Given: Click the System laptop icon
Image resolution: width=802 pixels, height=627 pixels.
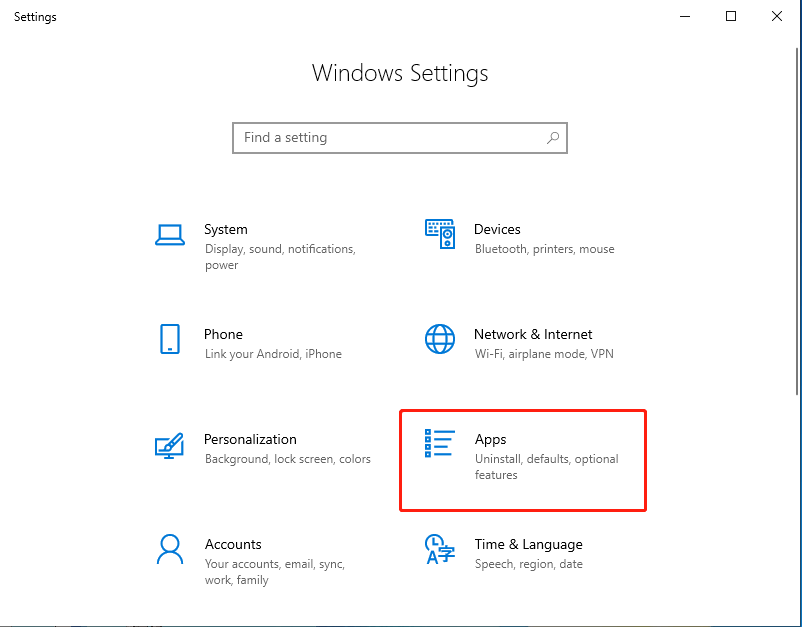Looking at the screenshot, I should [x=170, y=235].
